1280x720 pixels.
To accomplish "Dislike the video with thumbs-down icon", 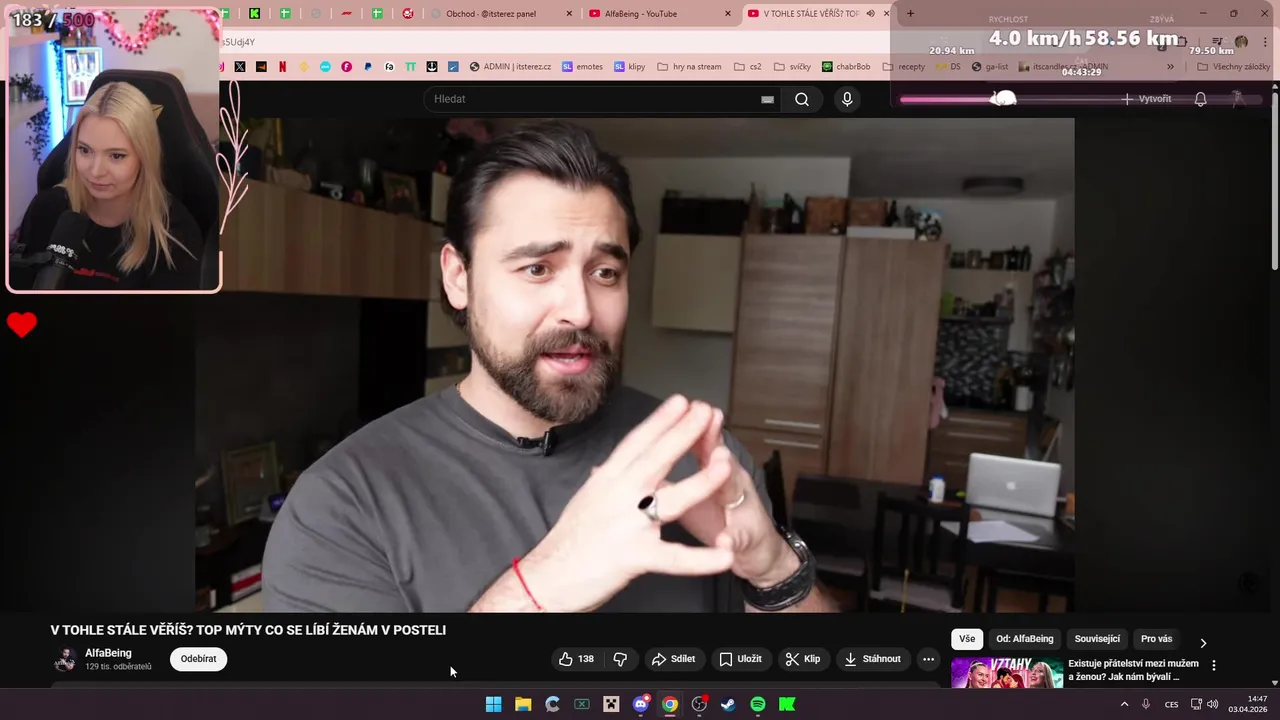I will point(620,659).
